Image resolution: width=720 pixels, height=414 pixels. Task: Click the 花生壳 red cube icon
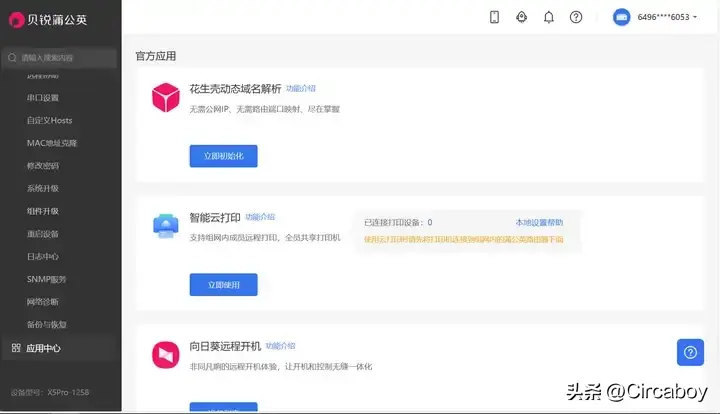(x=165, y=97)
